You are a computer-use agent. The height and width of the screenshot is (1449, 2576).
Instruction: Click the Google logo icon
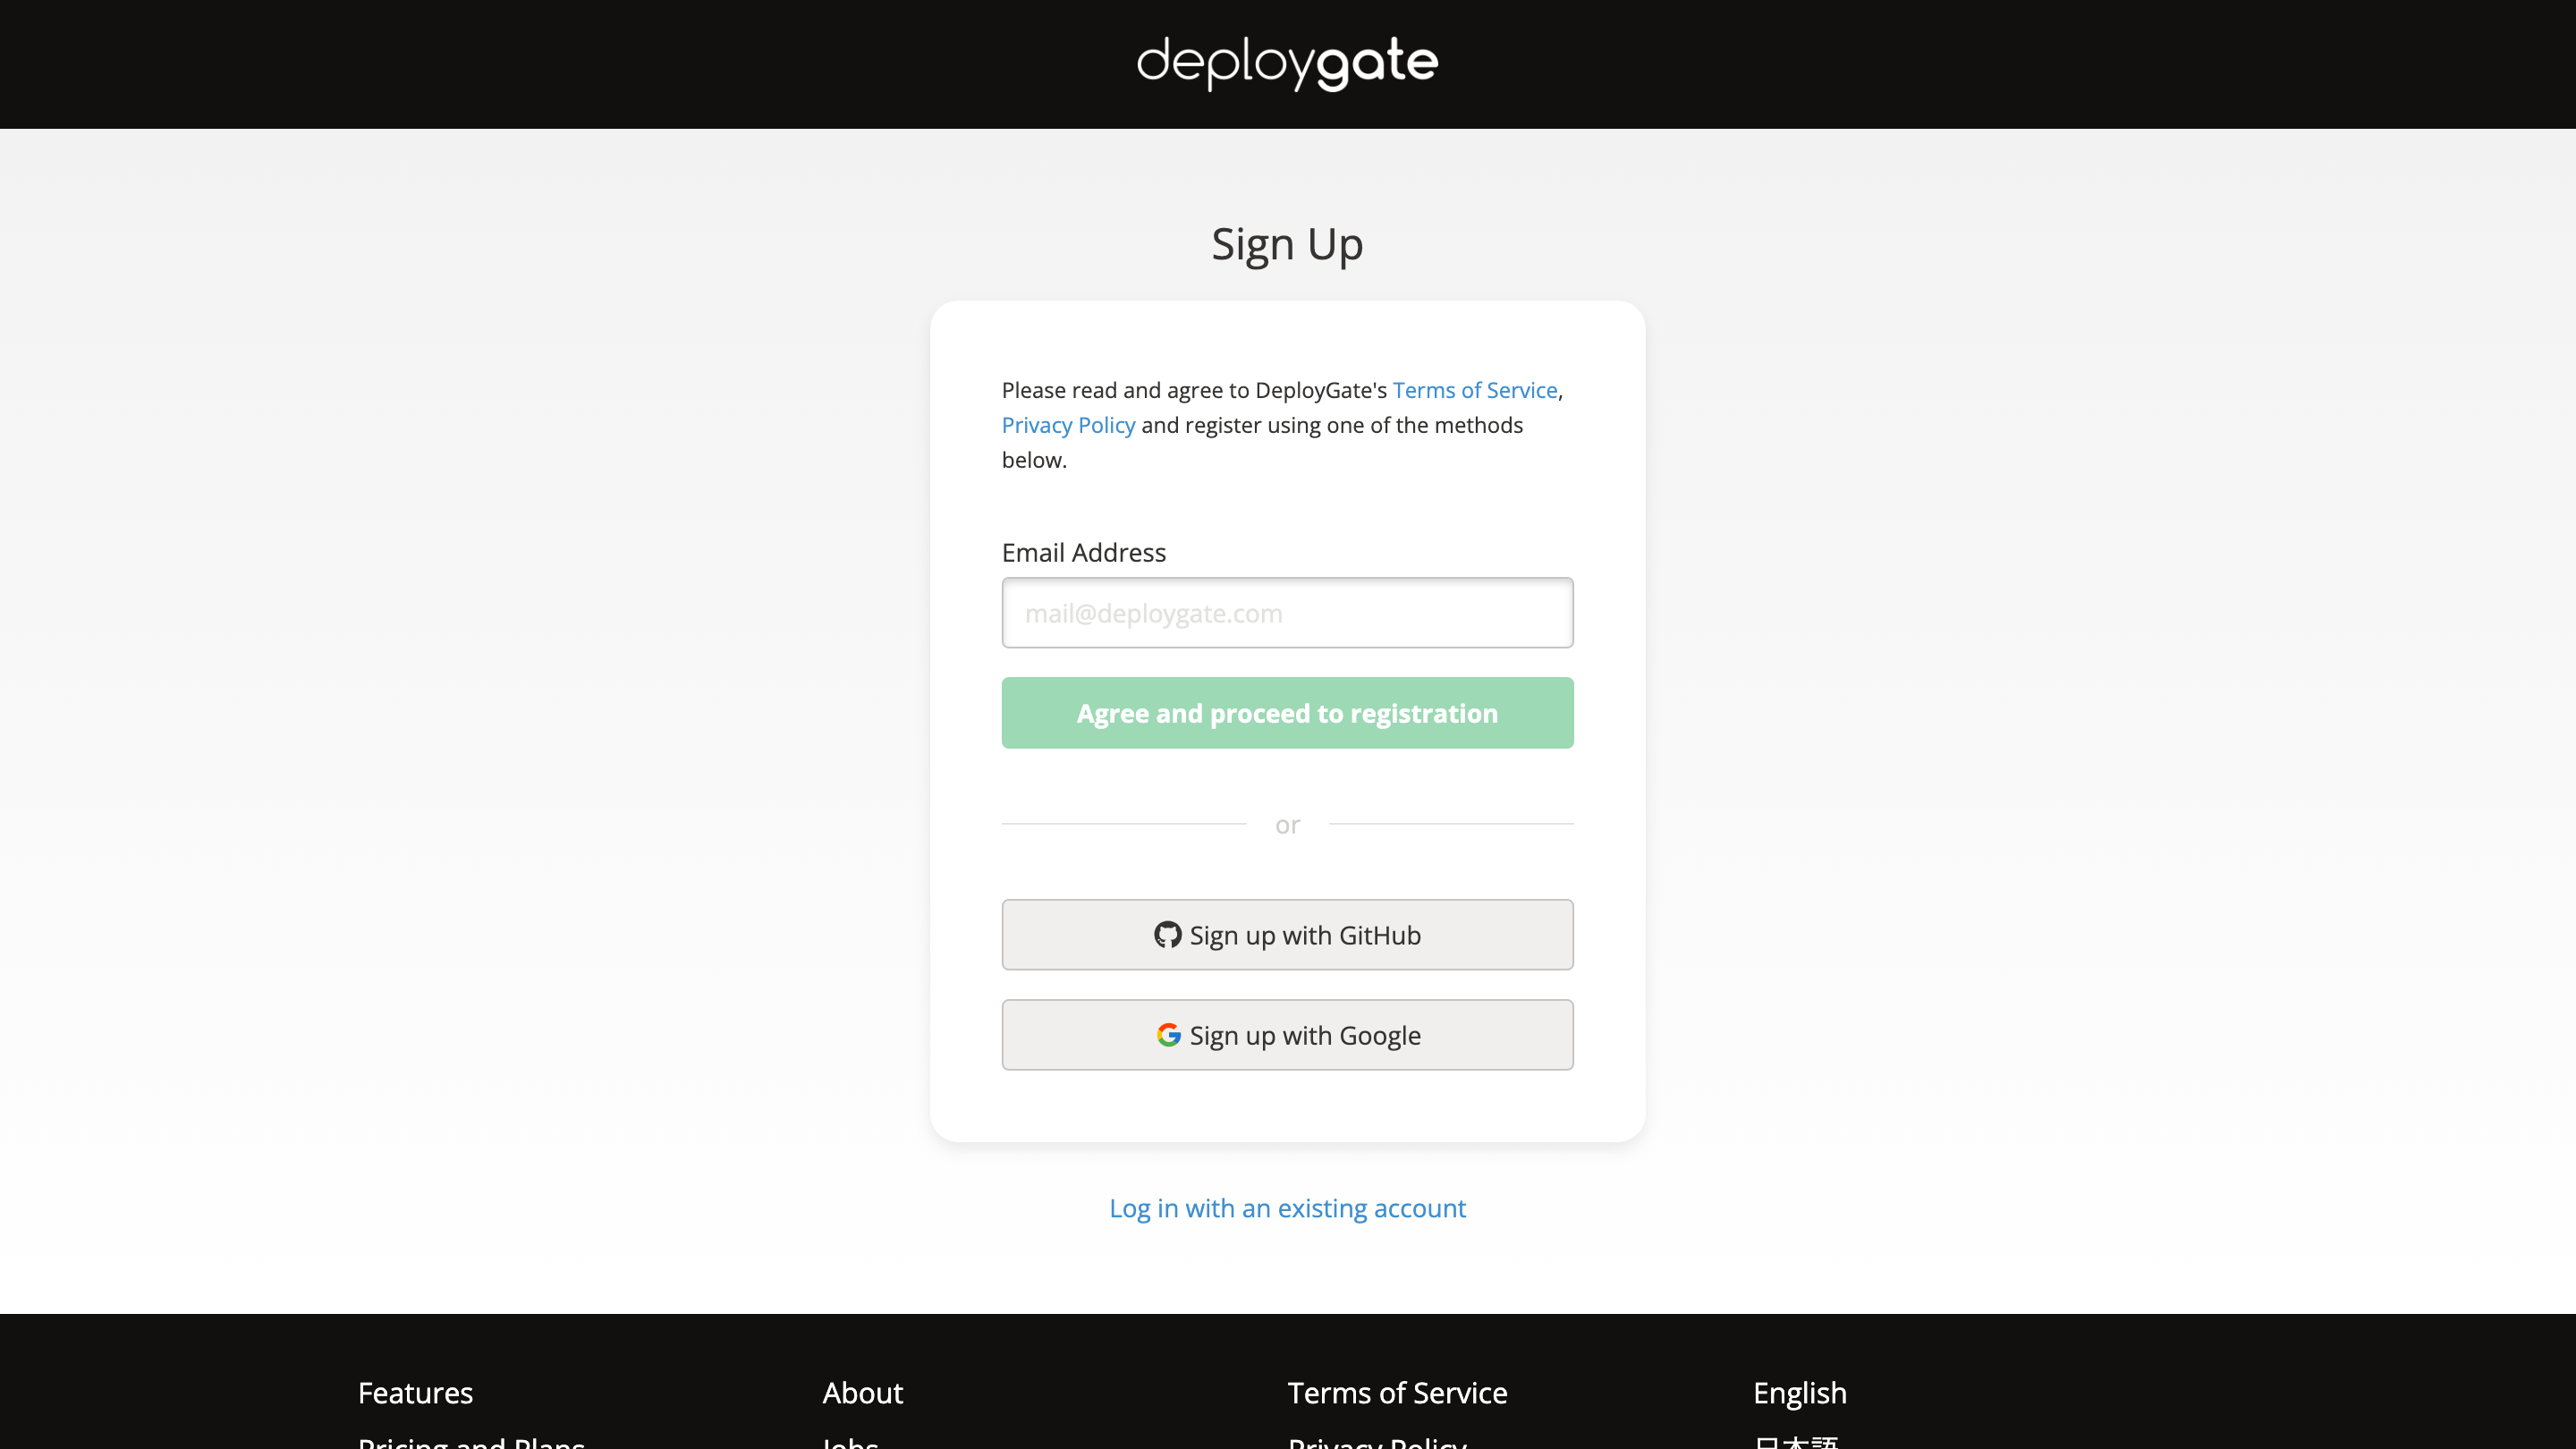pos(1169,1035)
